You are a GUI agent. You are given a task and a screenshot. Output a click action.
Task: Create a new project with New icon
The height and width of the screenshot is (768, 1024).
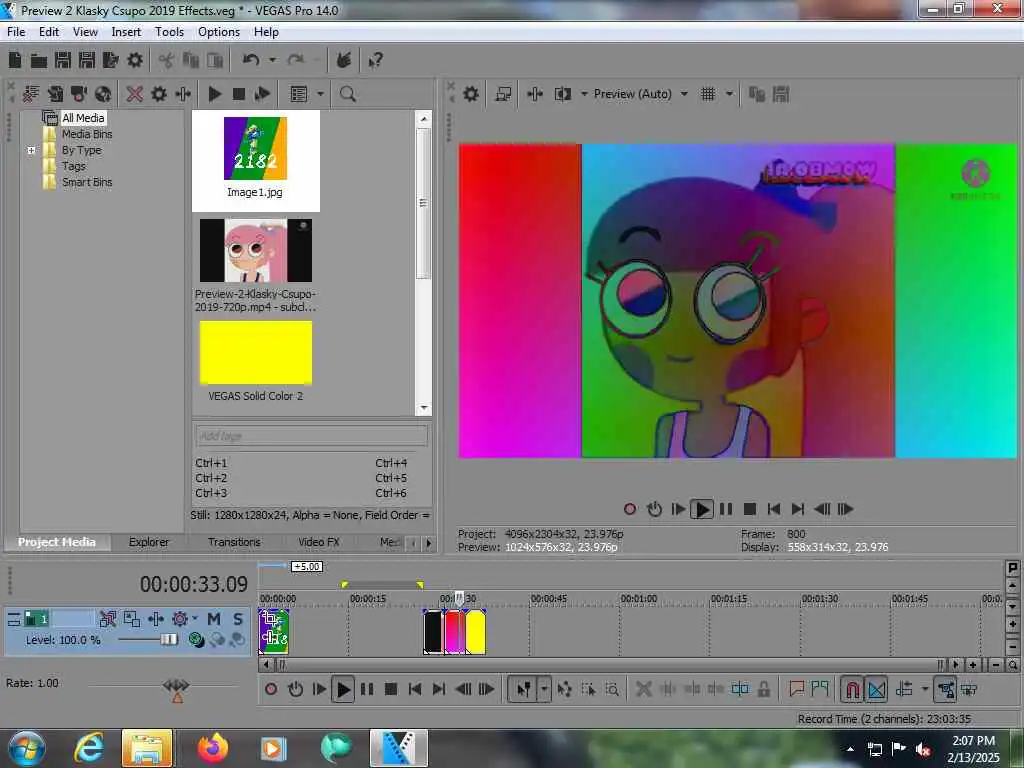14,60
